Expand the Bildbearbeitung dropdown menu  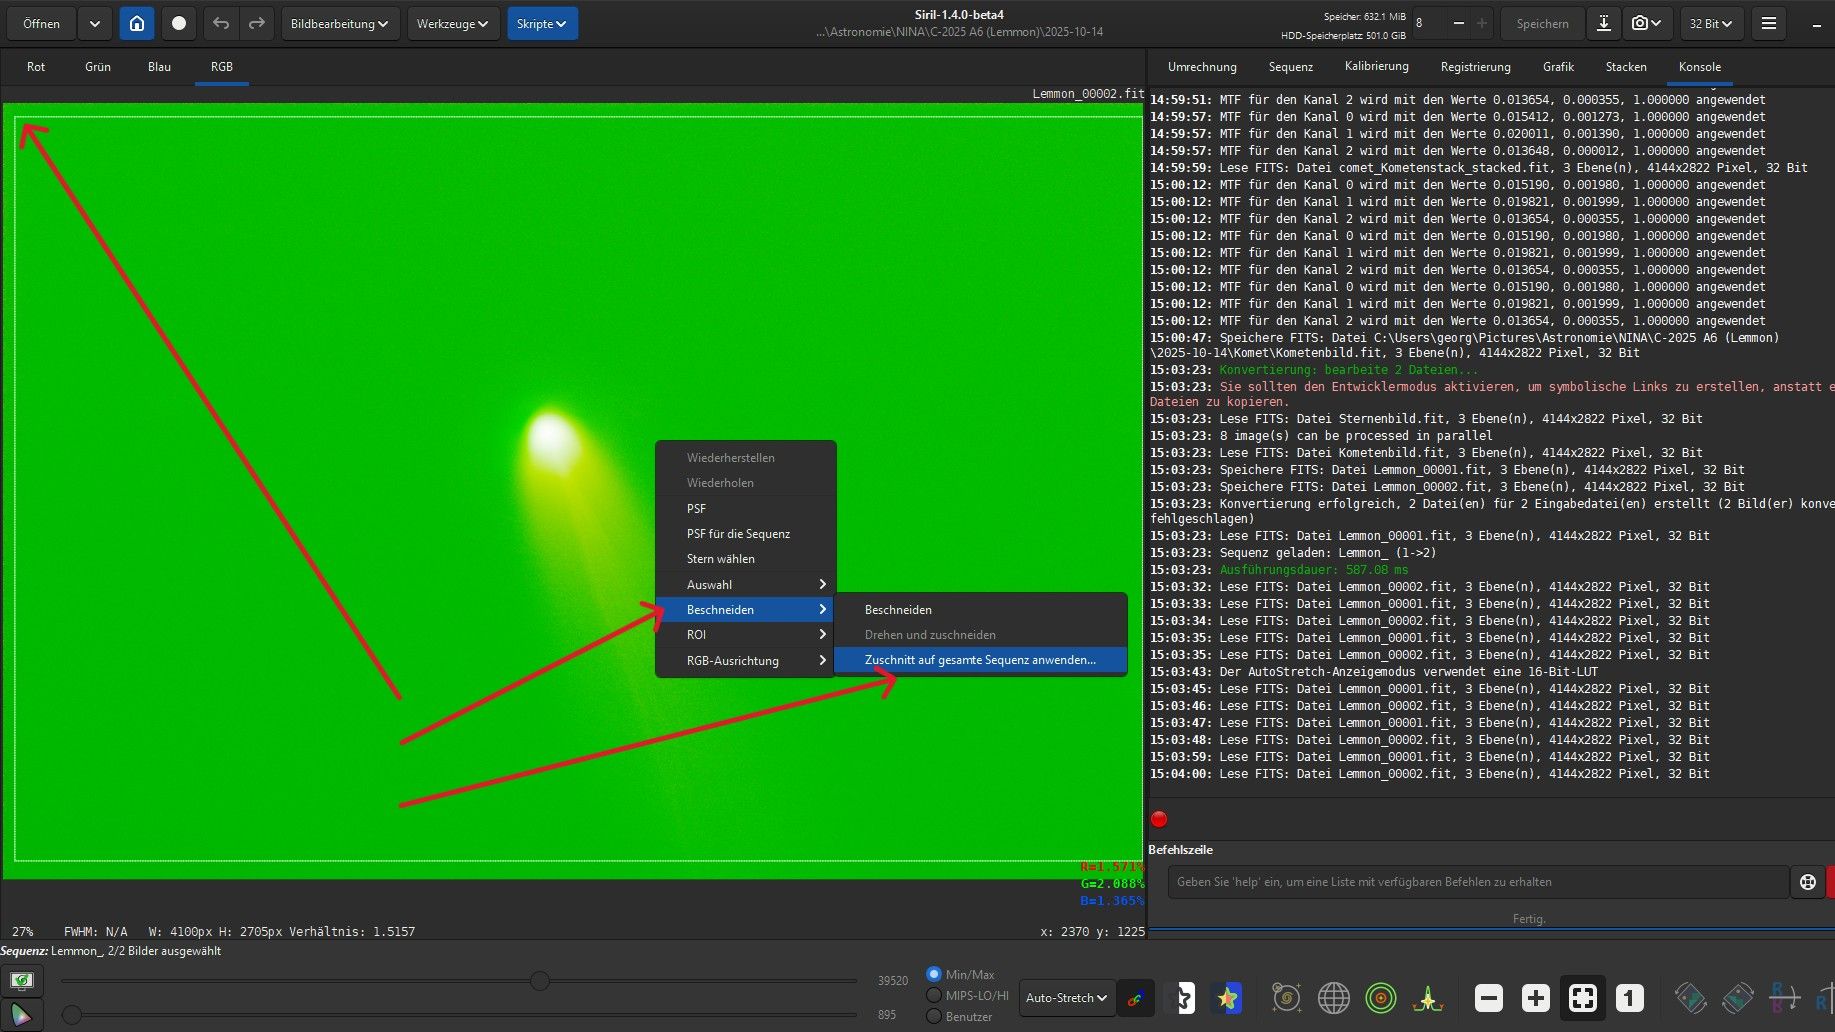point(340,23)
